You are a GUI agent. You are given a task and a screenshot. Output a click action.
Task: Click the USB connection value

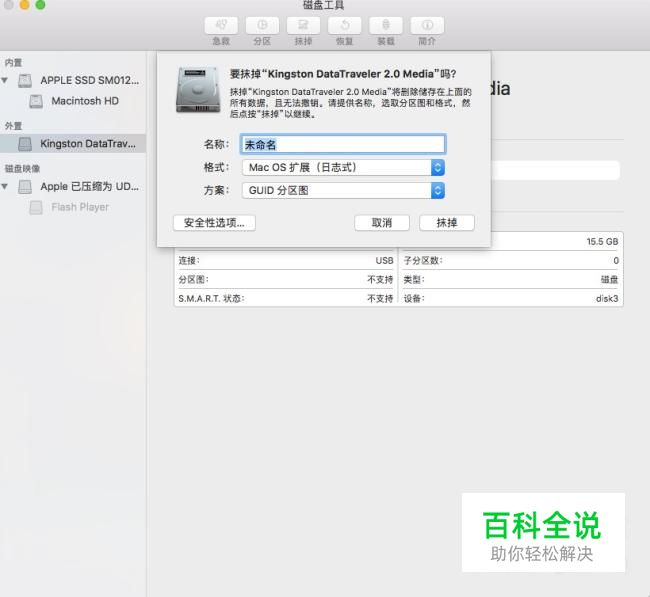coord(384,260)
